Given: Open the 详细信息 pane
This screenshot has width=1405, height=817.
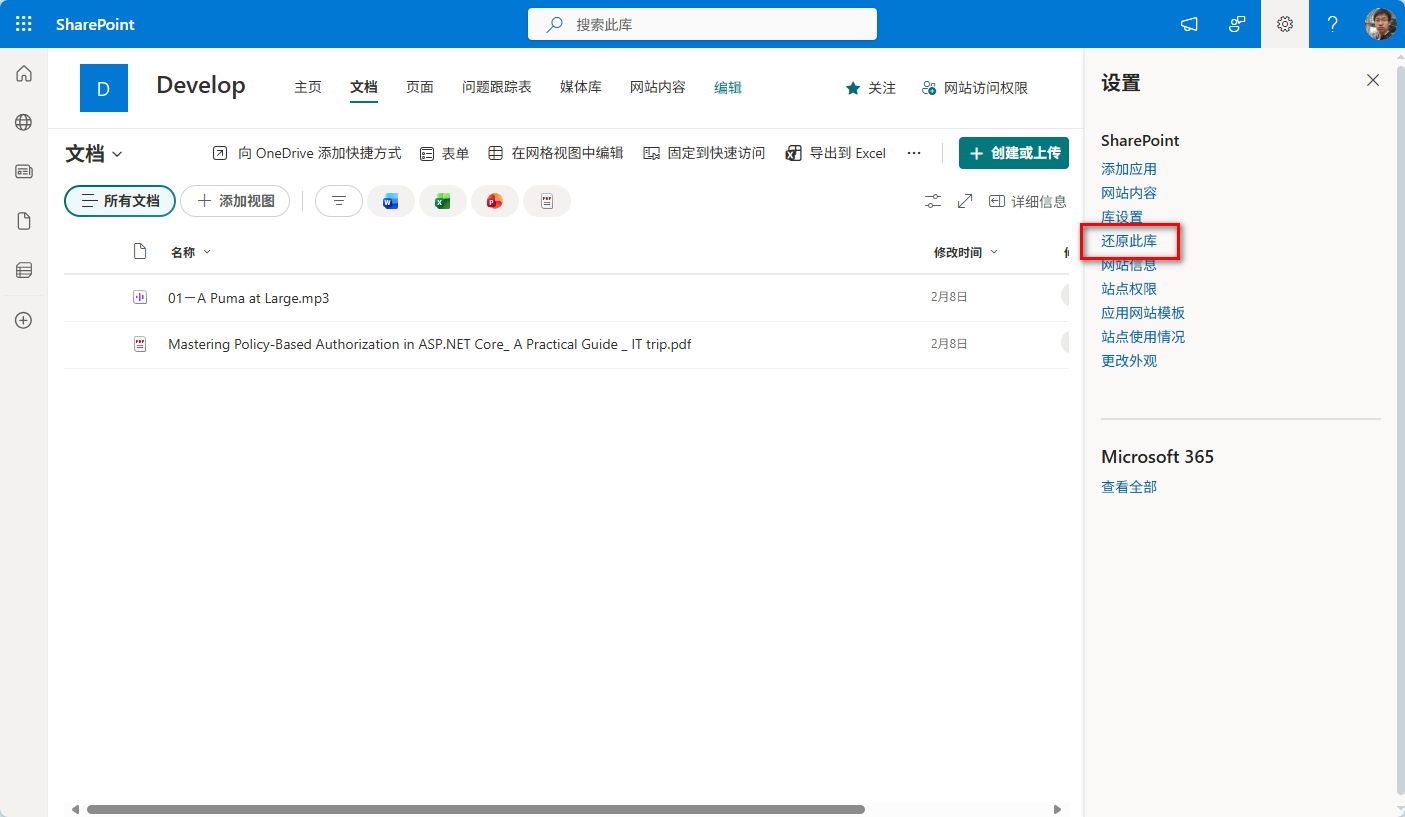Looking at the screenshot, I should click(1027, 201).
